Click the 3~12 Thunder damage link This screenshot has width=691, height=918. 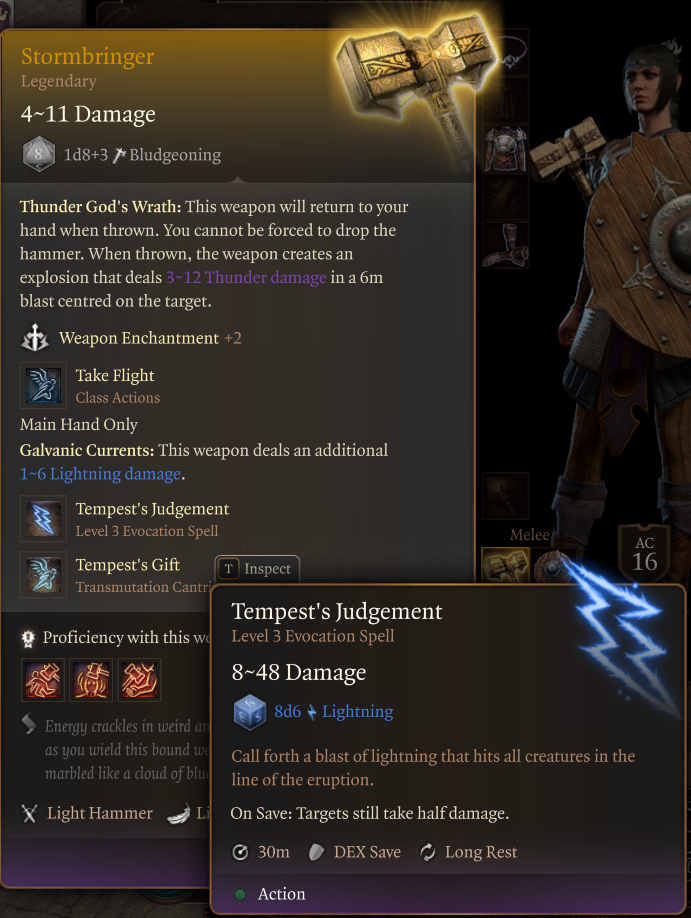[x=246, y=278]
